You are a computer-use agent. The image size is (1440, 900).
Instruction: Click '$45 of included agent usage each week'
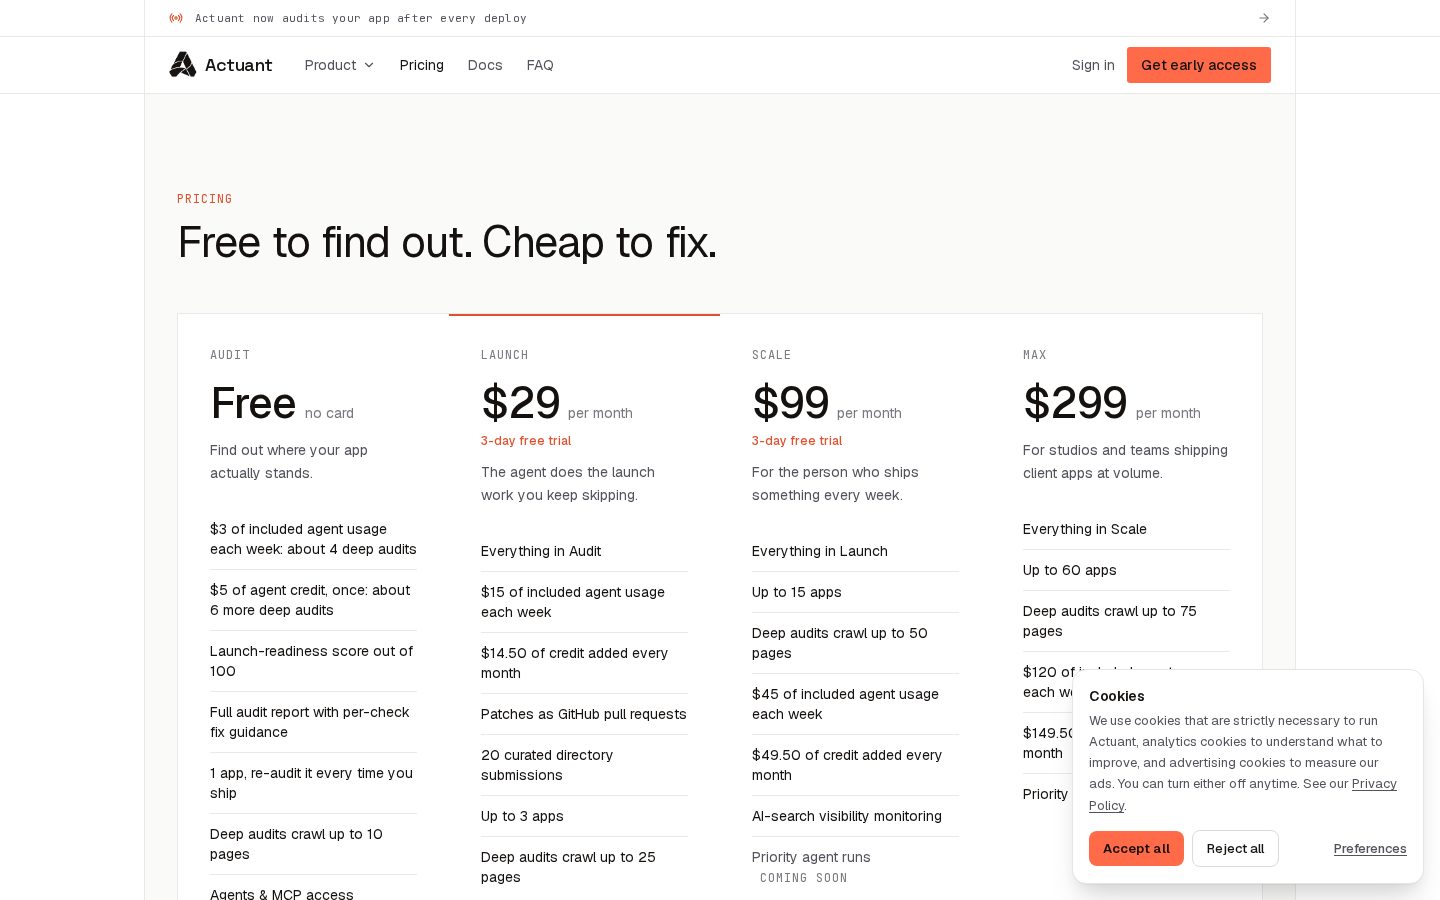click(845, 704)
